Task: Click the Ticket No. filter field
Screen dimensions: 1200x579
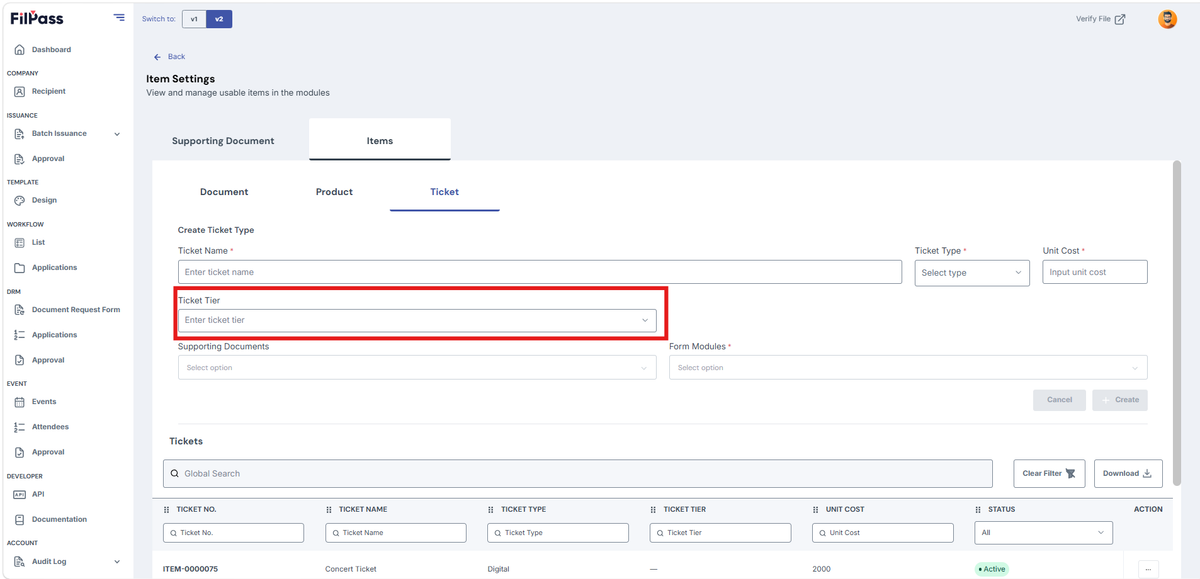Action: 233,533
